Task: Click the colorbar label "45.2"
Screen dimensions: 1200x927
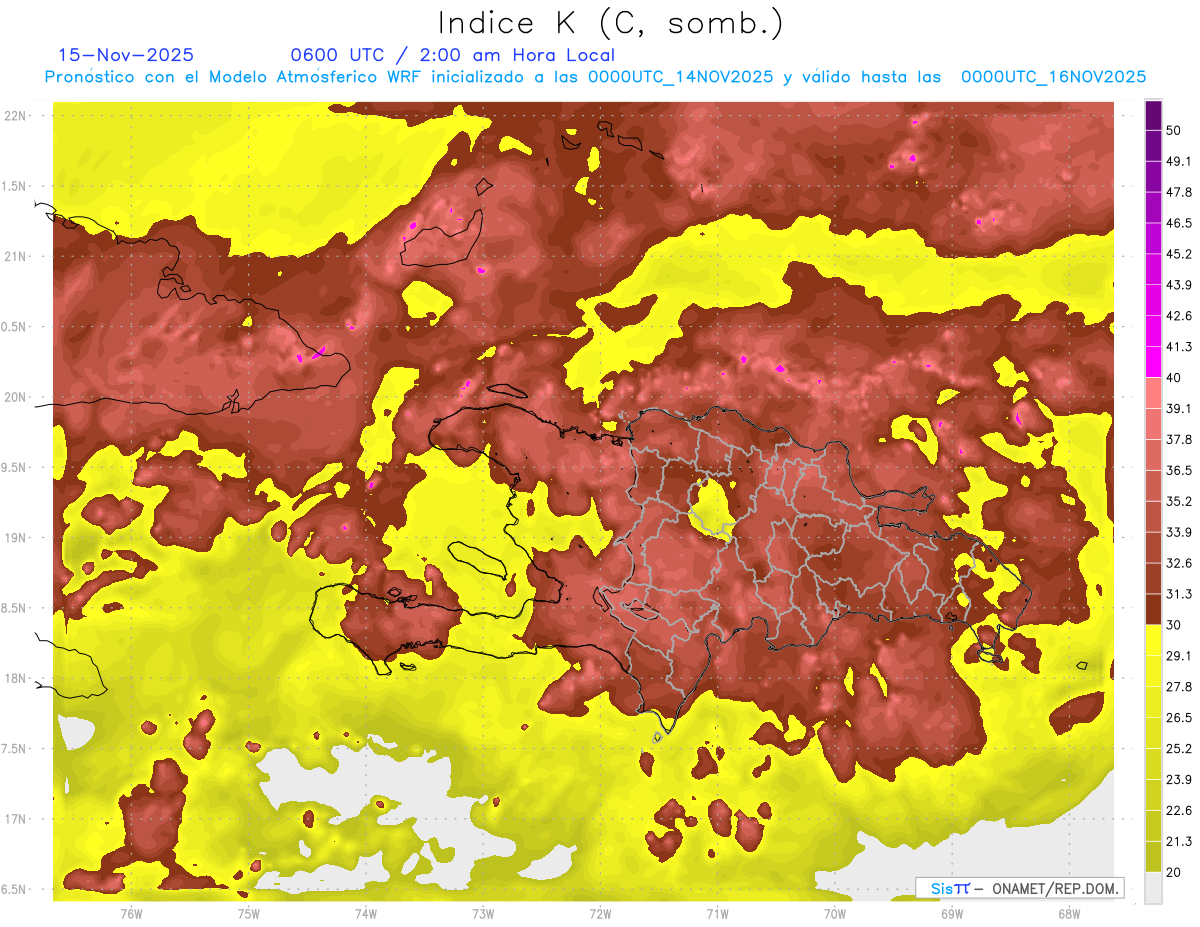Action: click(x=1179, y=254)
